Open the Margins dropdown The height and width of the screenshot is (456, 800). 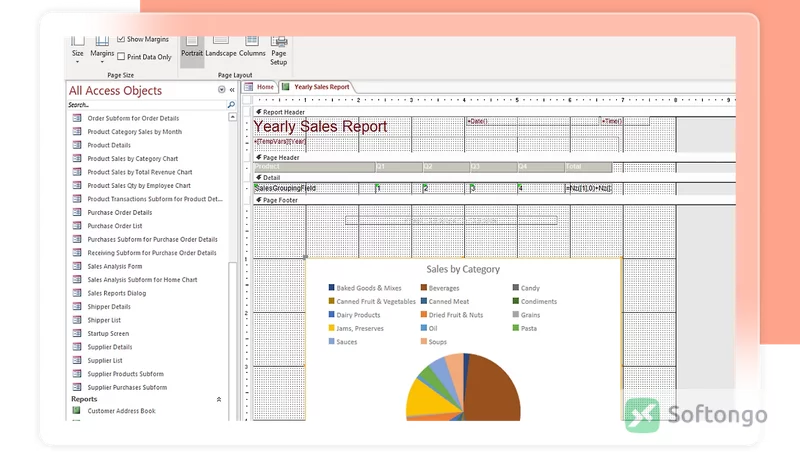pos(102,50)
